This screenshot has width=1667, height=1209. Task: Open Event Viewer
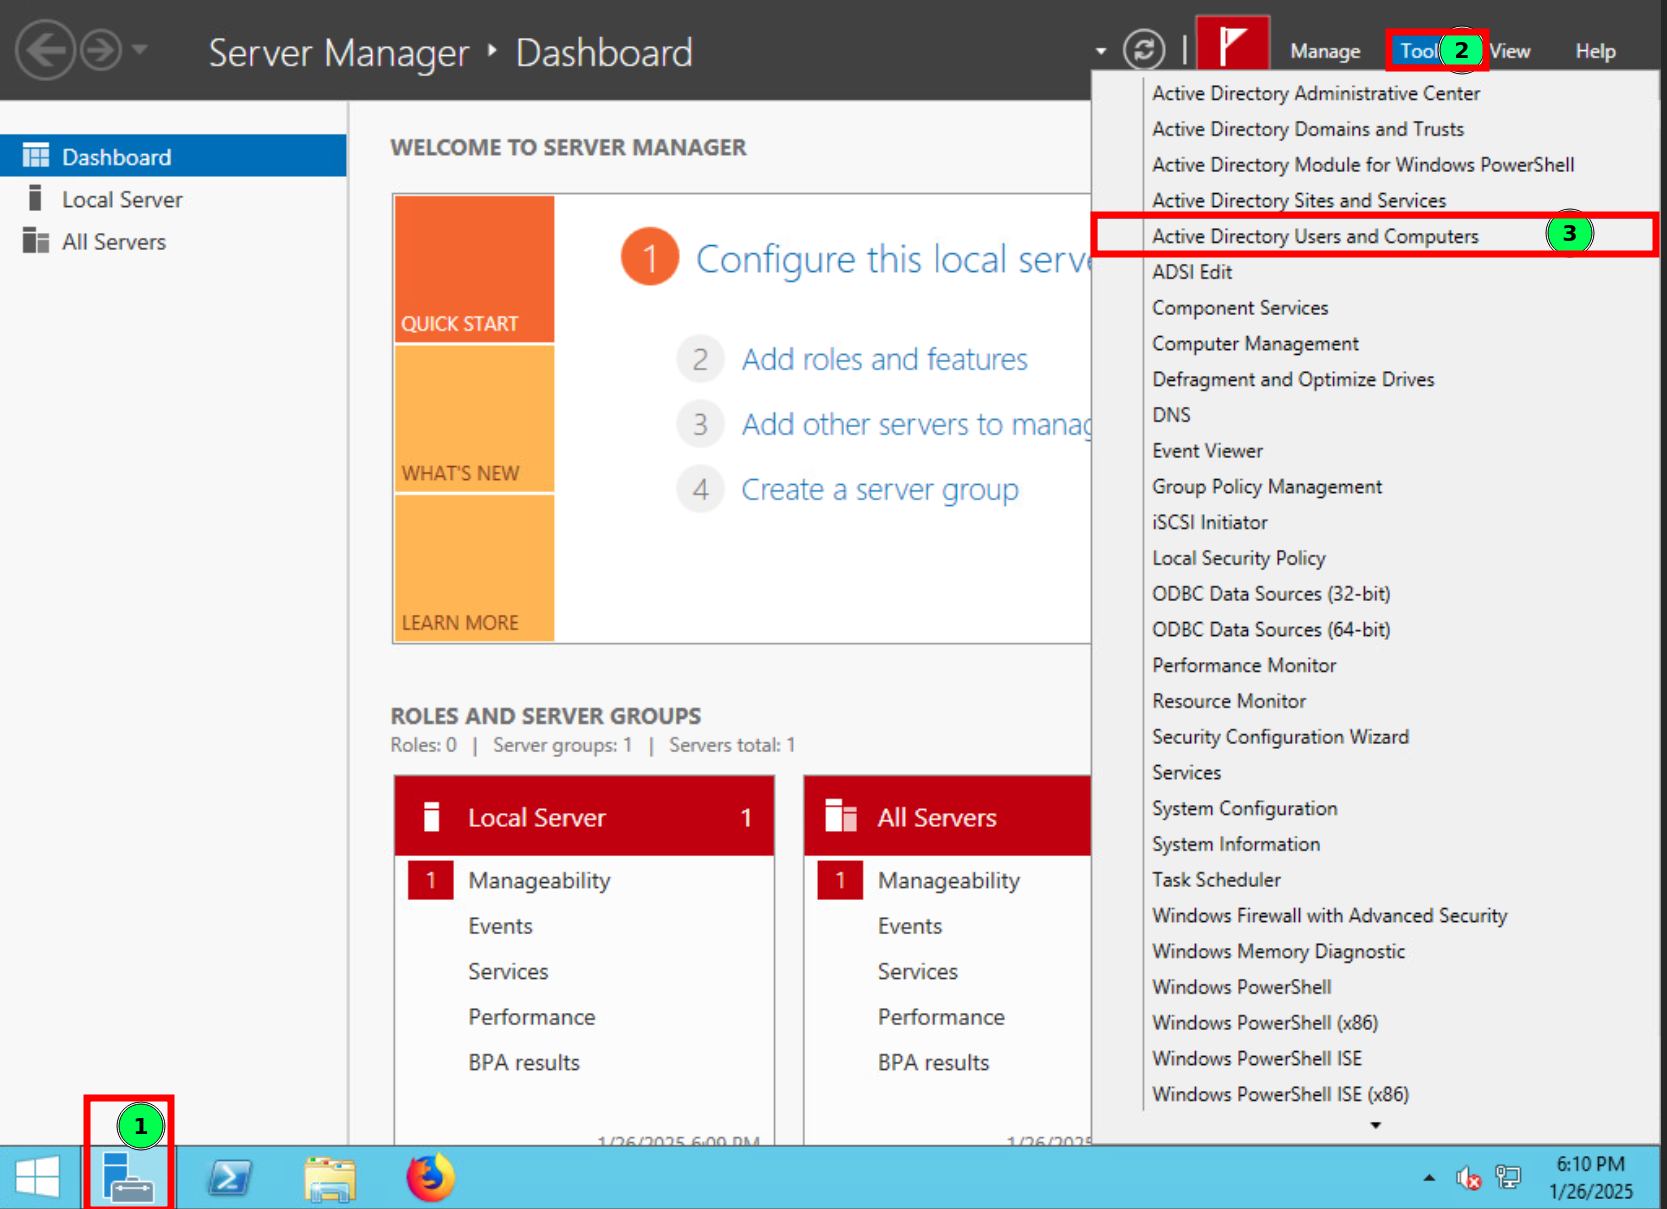pyautogui.click(x=1376, y=451)
